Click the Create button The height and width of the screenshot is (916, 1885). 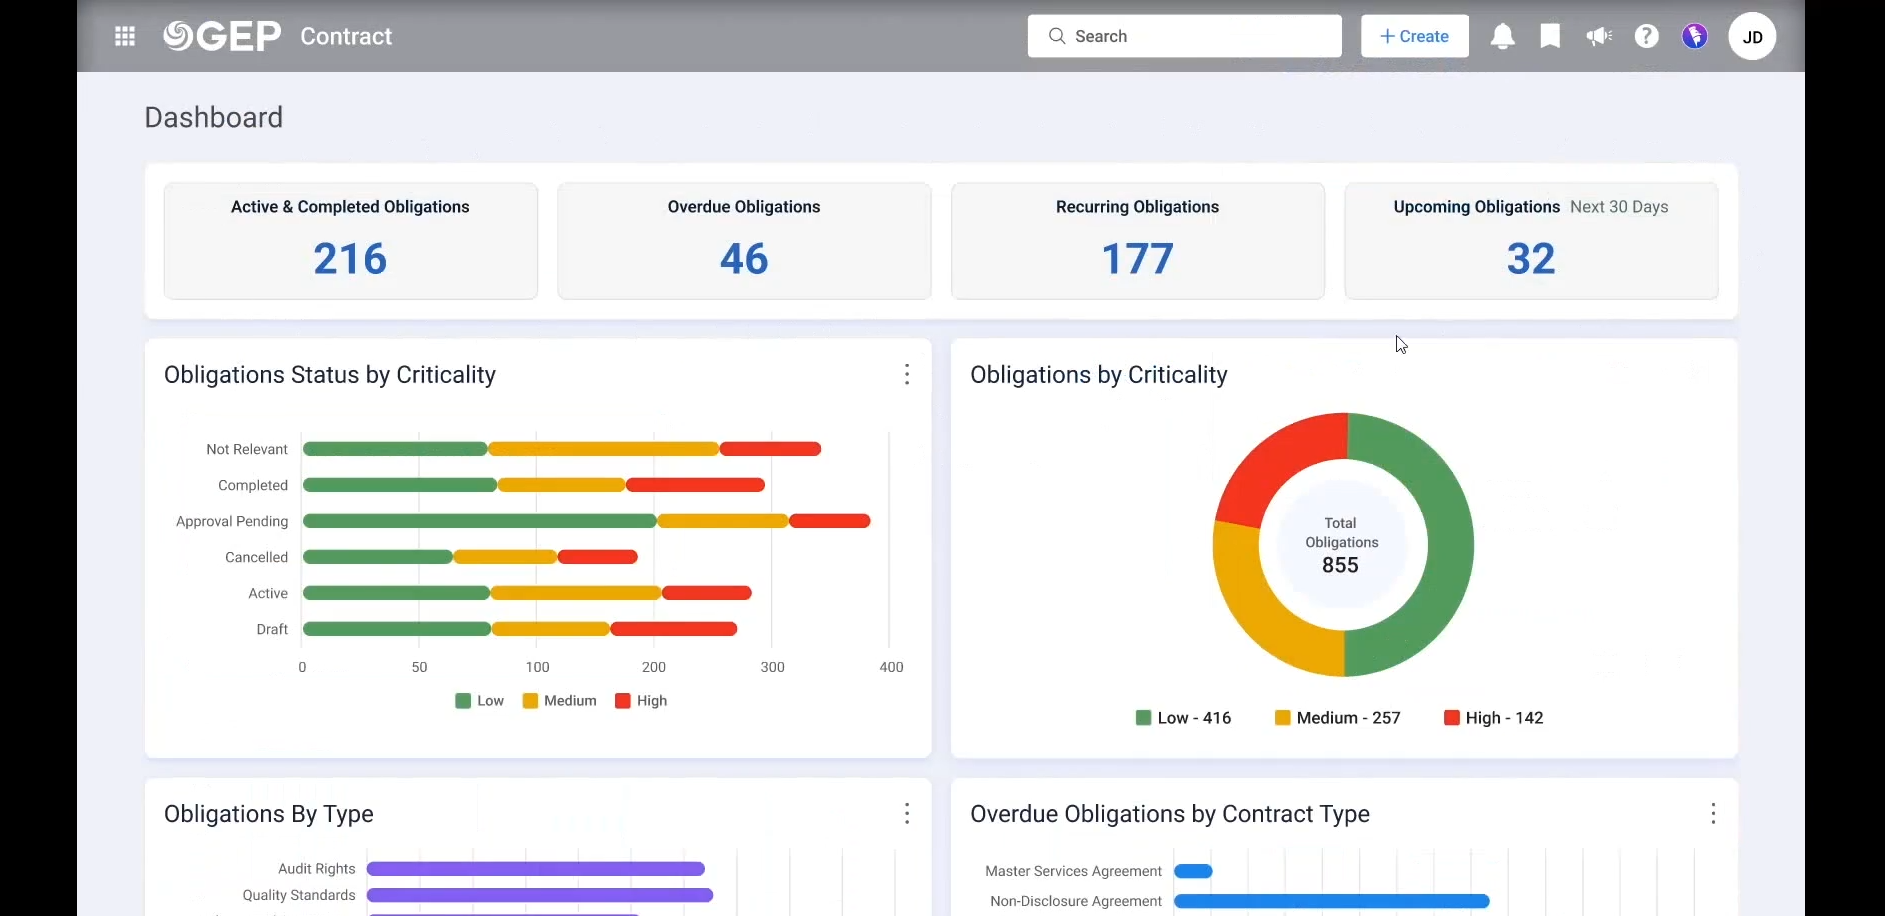(x=1414, y=37)
